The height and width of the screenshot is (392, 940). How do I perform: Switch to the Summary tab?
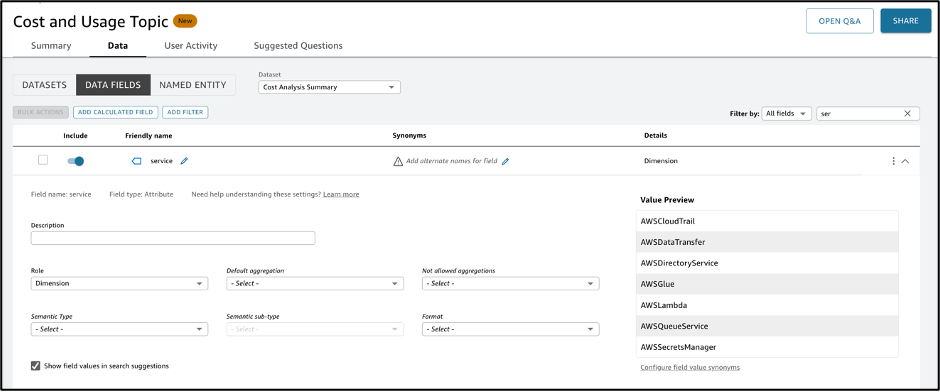pyautogui.click(x=51, y=46)
